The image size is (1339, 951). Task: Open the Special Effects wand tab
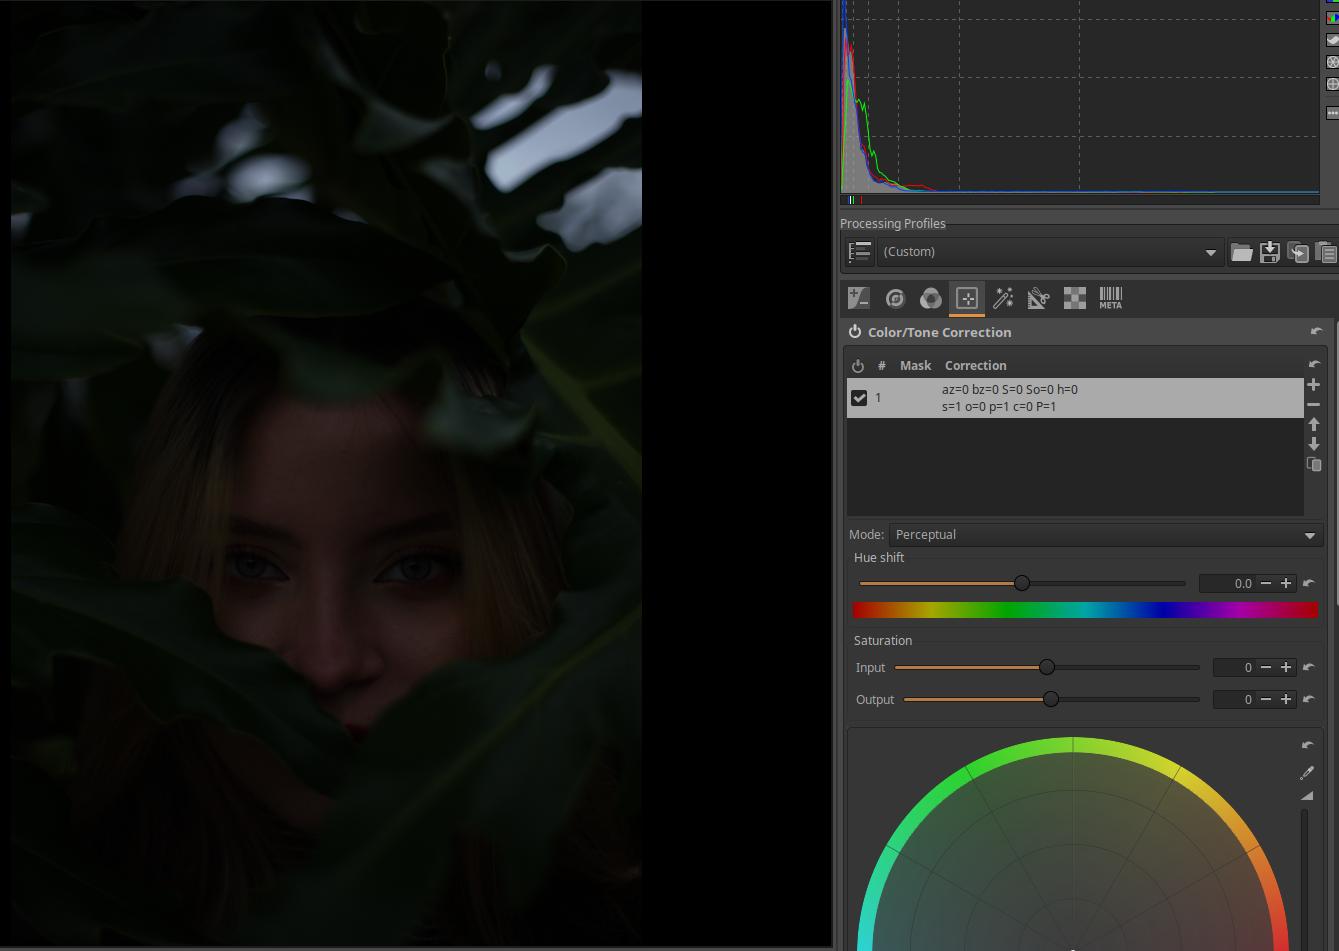pos(1003,298)
